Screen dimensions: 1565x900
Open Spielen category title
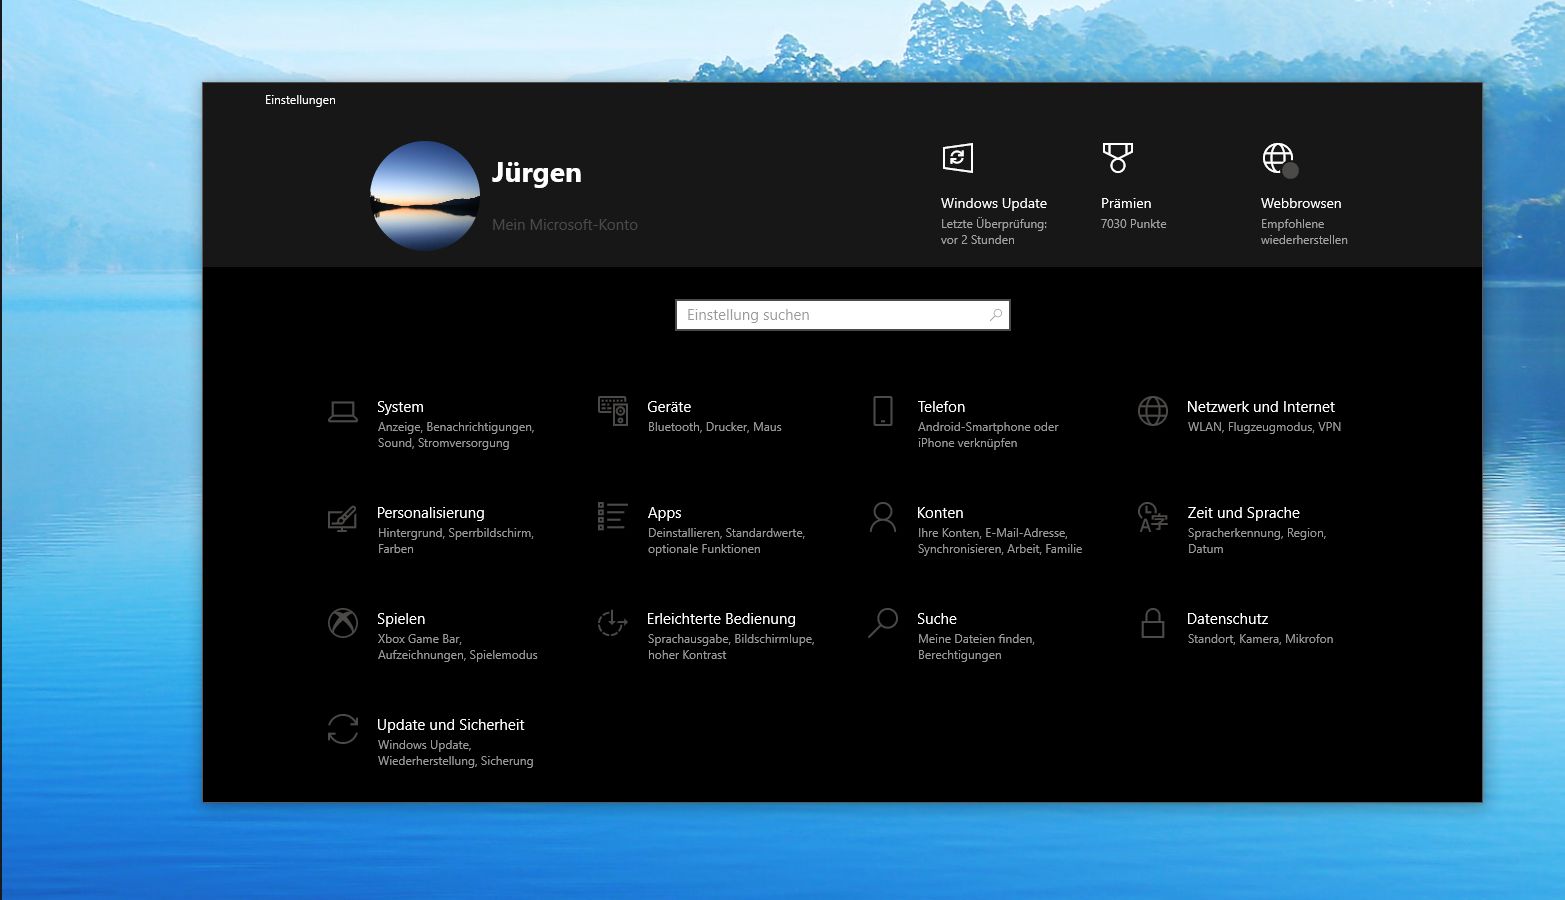(x=401, y=619)
